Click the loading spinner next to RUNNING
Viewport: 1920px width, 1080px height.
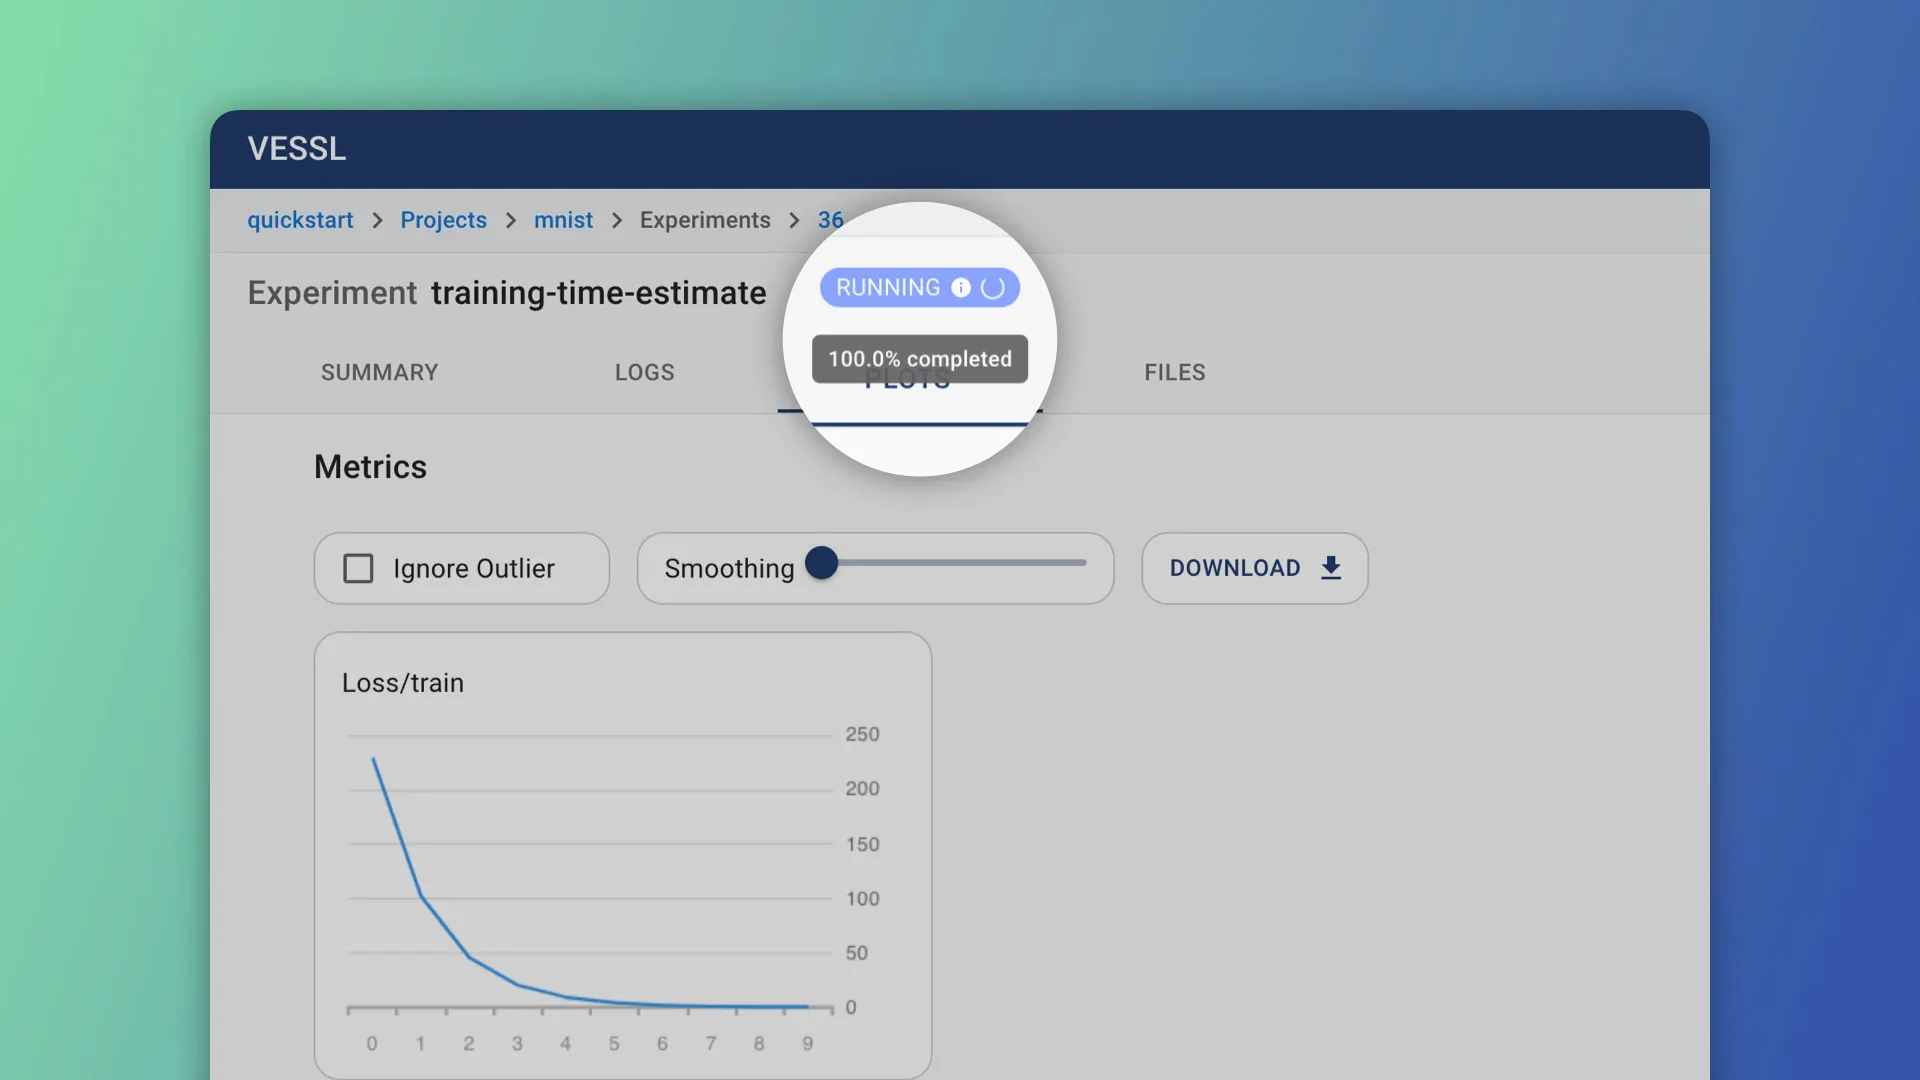tap(992, 288)
